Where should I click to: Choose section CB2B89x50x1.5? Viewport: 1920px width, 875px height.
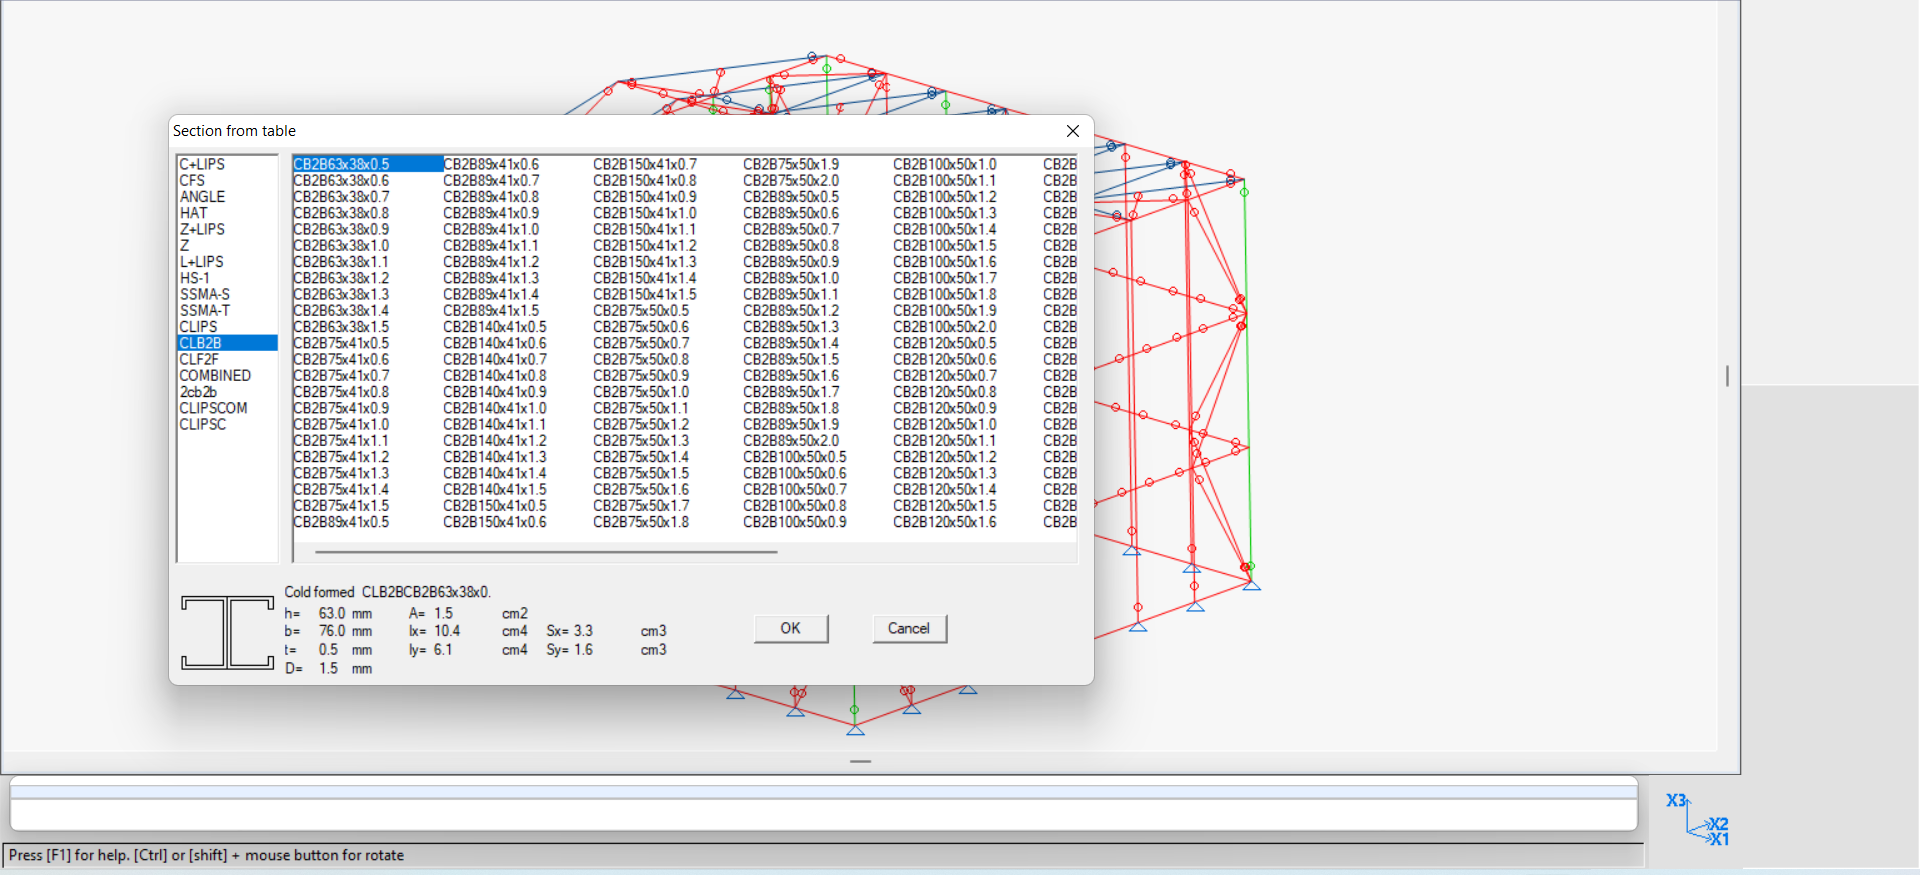tap(791, 359)
